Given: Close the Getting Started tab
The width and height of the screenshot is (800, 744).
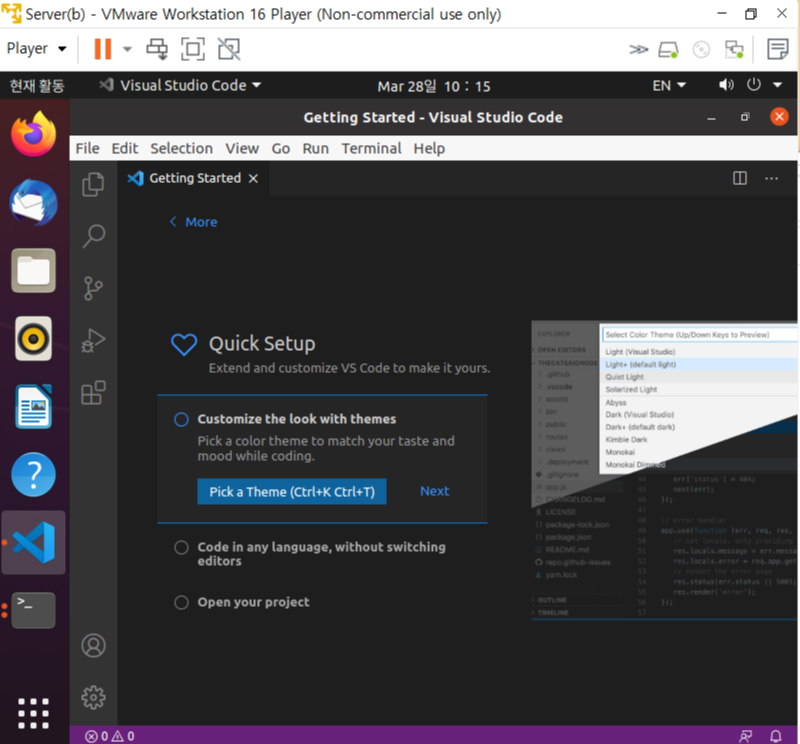Looking at the screenshot, I should point(253,179).
